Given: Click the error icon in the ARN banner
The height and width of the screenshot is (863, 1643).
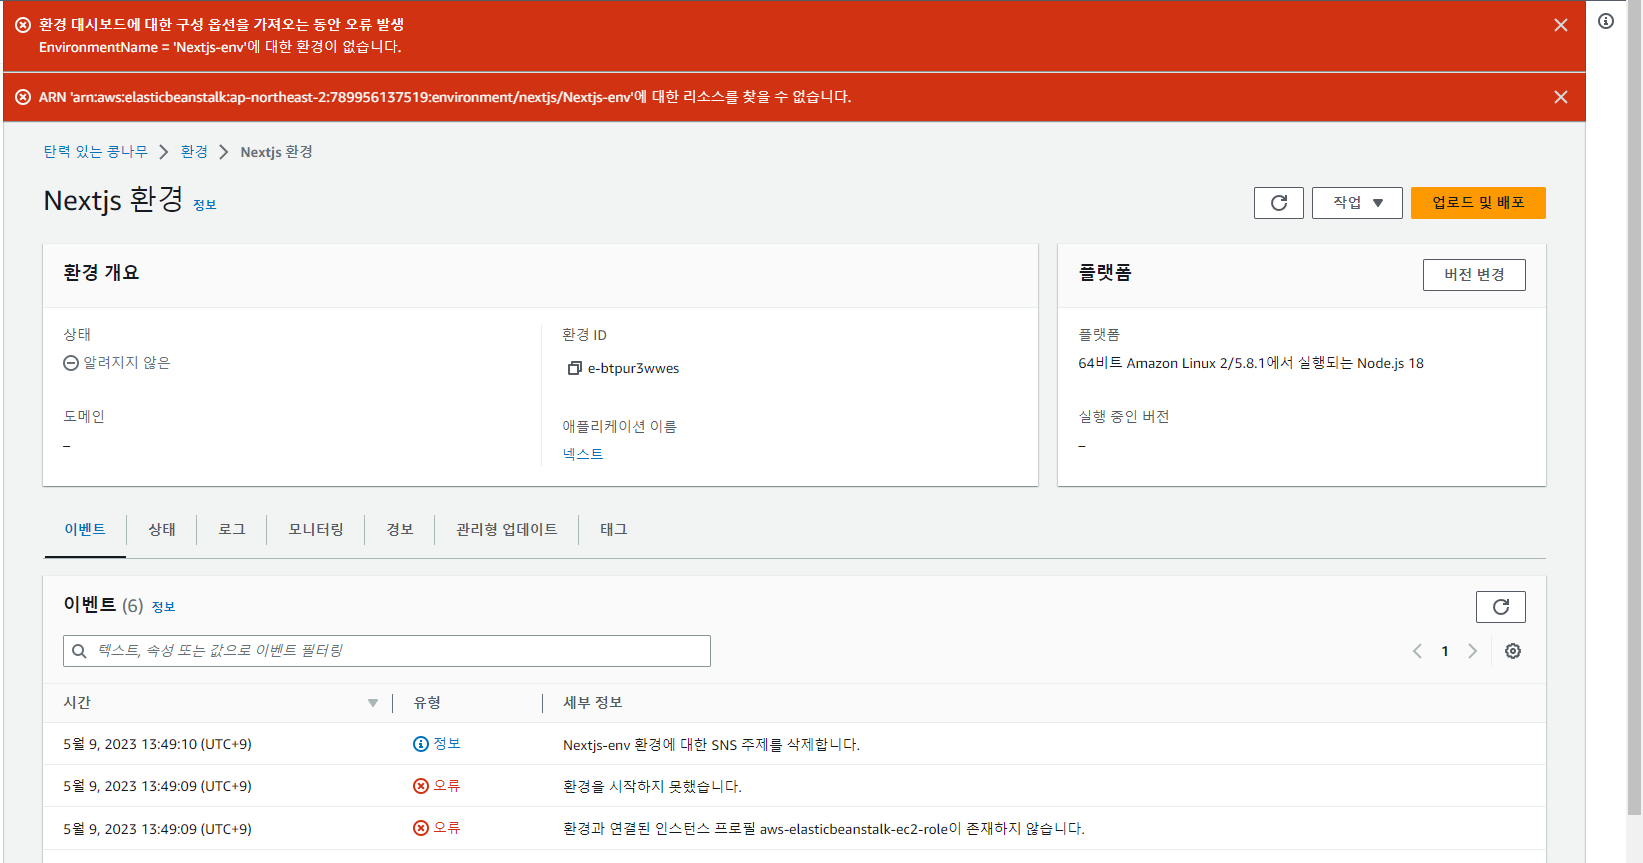Looking at the screenshot, I should coord(23,97).
